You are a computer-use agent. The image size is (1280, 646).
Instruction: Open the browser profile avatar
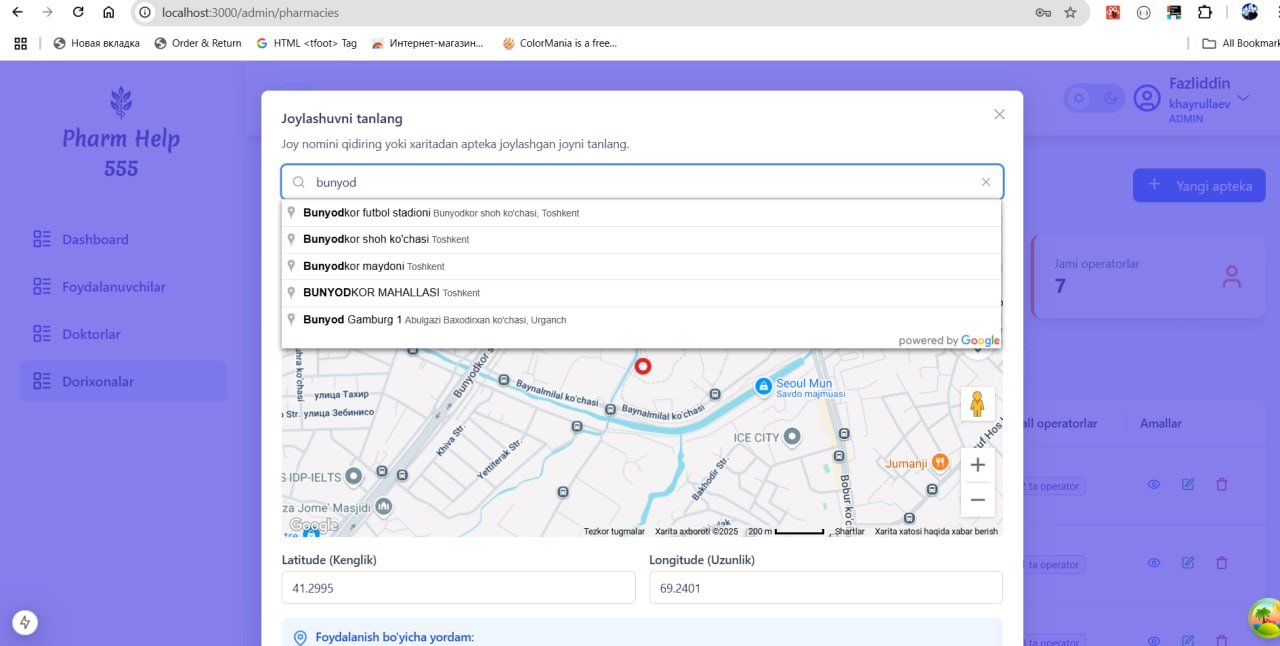1249,12
